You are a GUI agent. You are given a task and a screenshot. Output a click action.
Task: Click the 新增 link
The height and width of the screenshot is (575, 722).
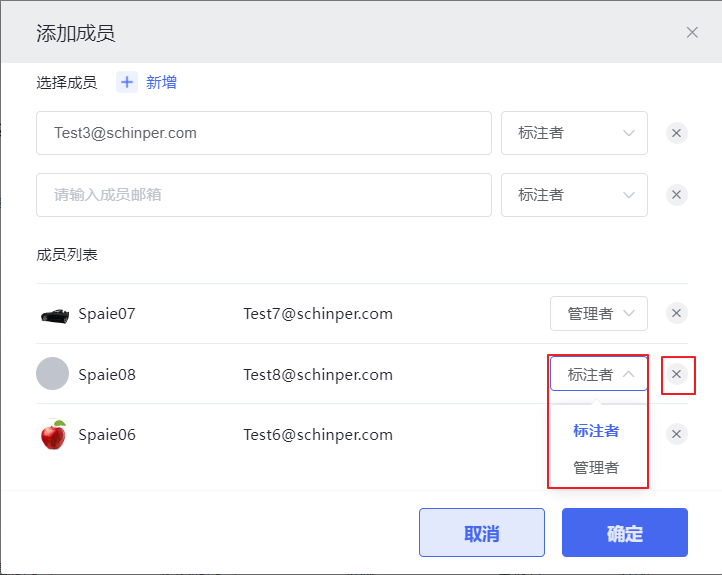[x=161, y=82]
